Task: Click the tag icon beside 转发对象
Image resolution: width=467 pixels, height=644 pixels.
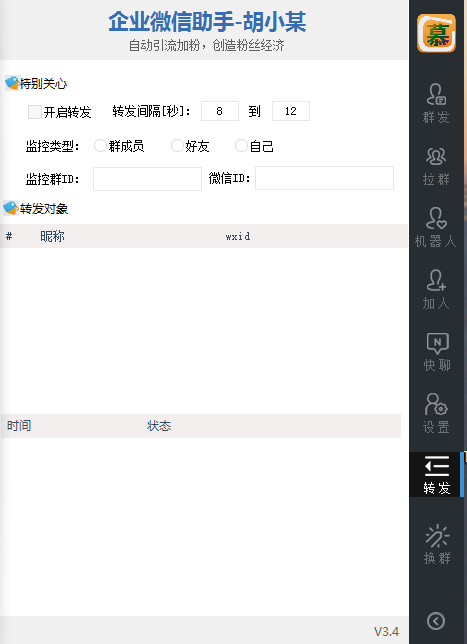Action: (x=11, y=208)
